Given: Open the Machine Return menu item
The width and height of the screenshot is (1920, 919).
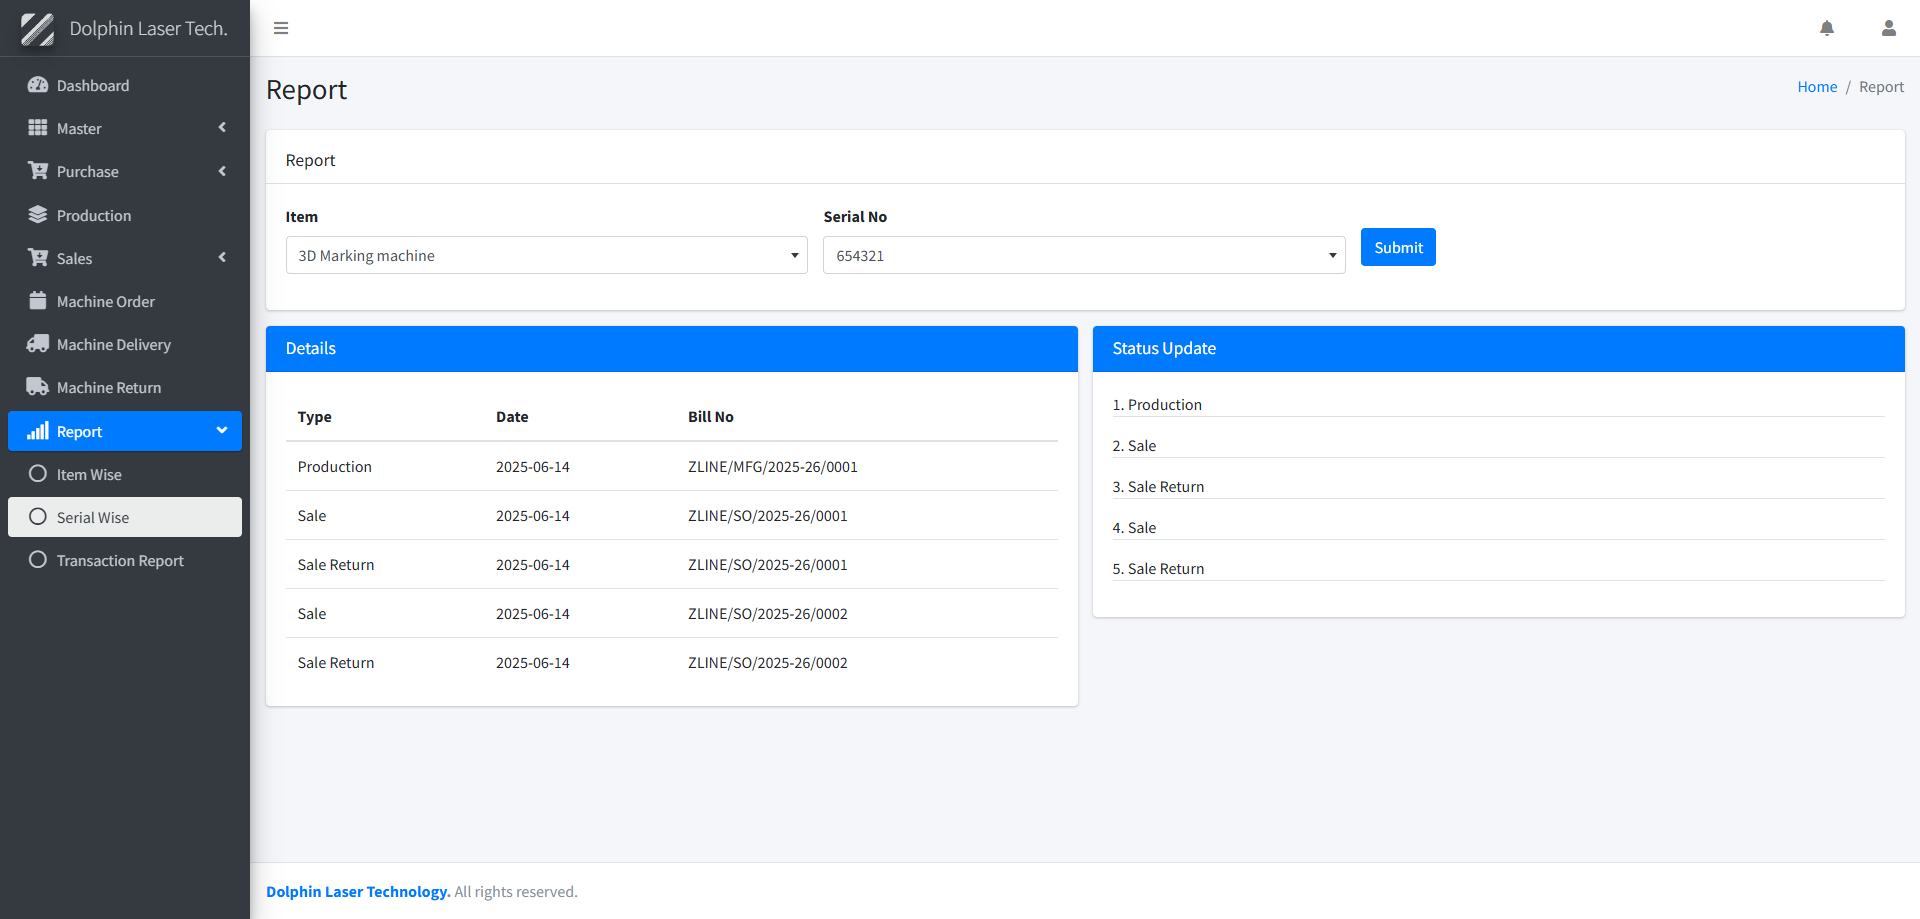Looking at the screenshot, I should click(109, 388).
